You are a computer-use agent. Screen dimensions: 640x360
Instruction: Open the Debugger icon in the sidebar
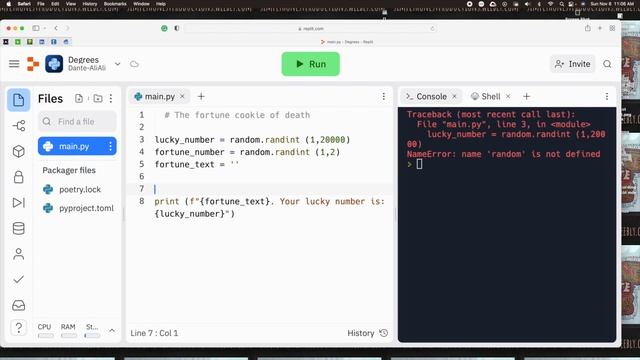coord(18,202)
